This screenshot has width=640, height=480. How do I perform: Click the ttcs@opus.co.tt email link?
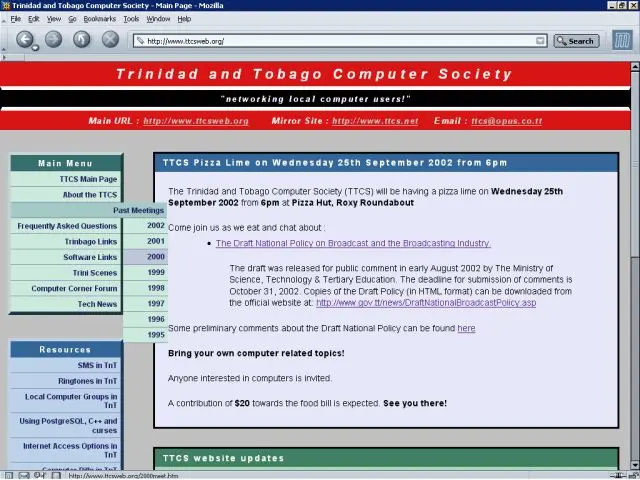coord(507,121)
